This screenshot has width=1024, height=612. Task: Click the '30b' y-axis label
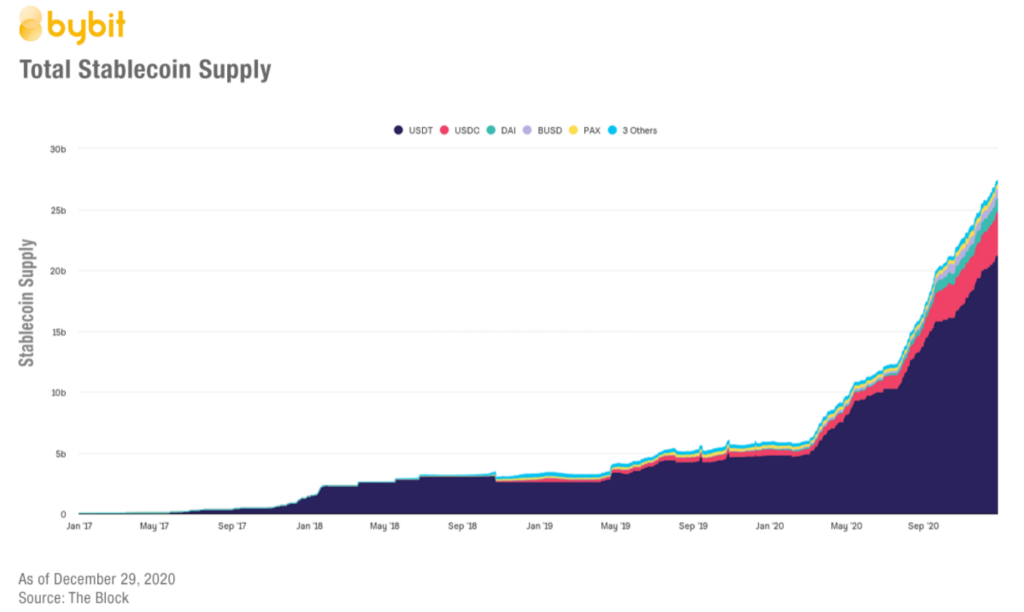click(58, 150)
